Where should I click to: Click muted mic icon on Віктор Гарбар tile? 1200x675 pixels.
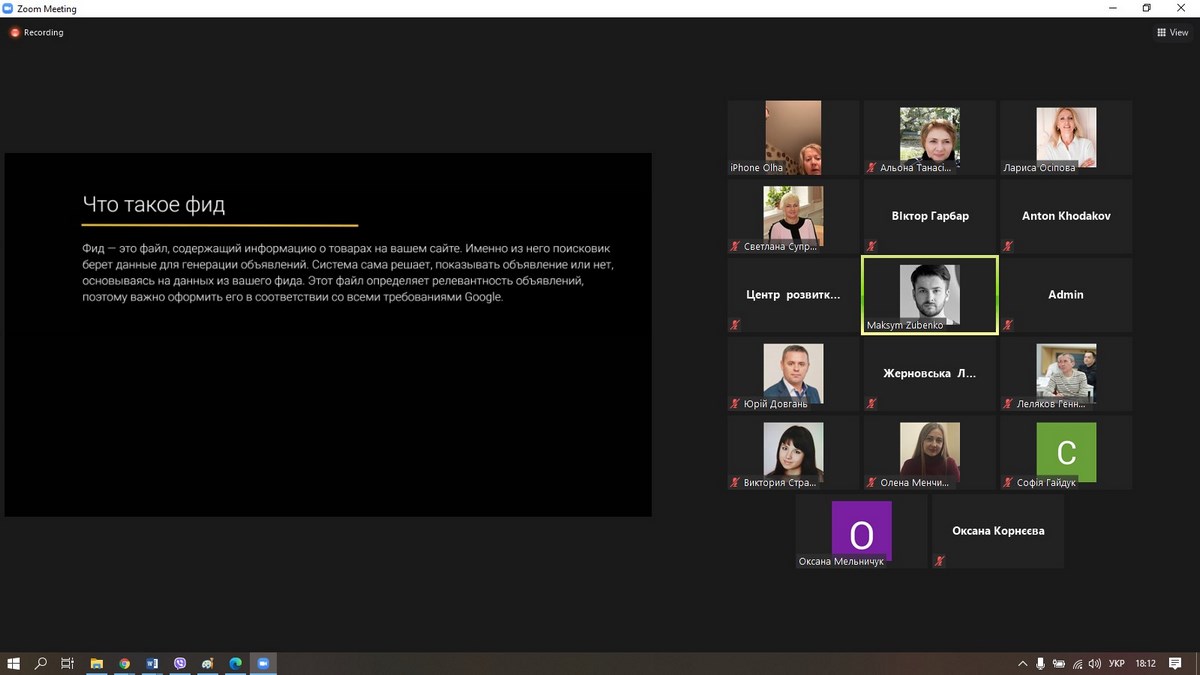[872, 246]
